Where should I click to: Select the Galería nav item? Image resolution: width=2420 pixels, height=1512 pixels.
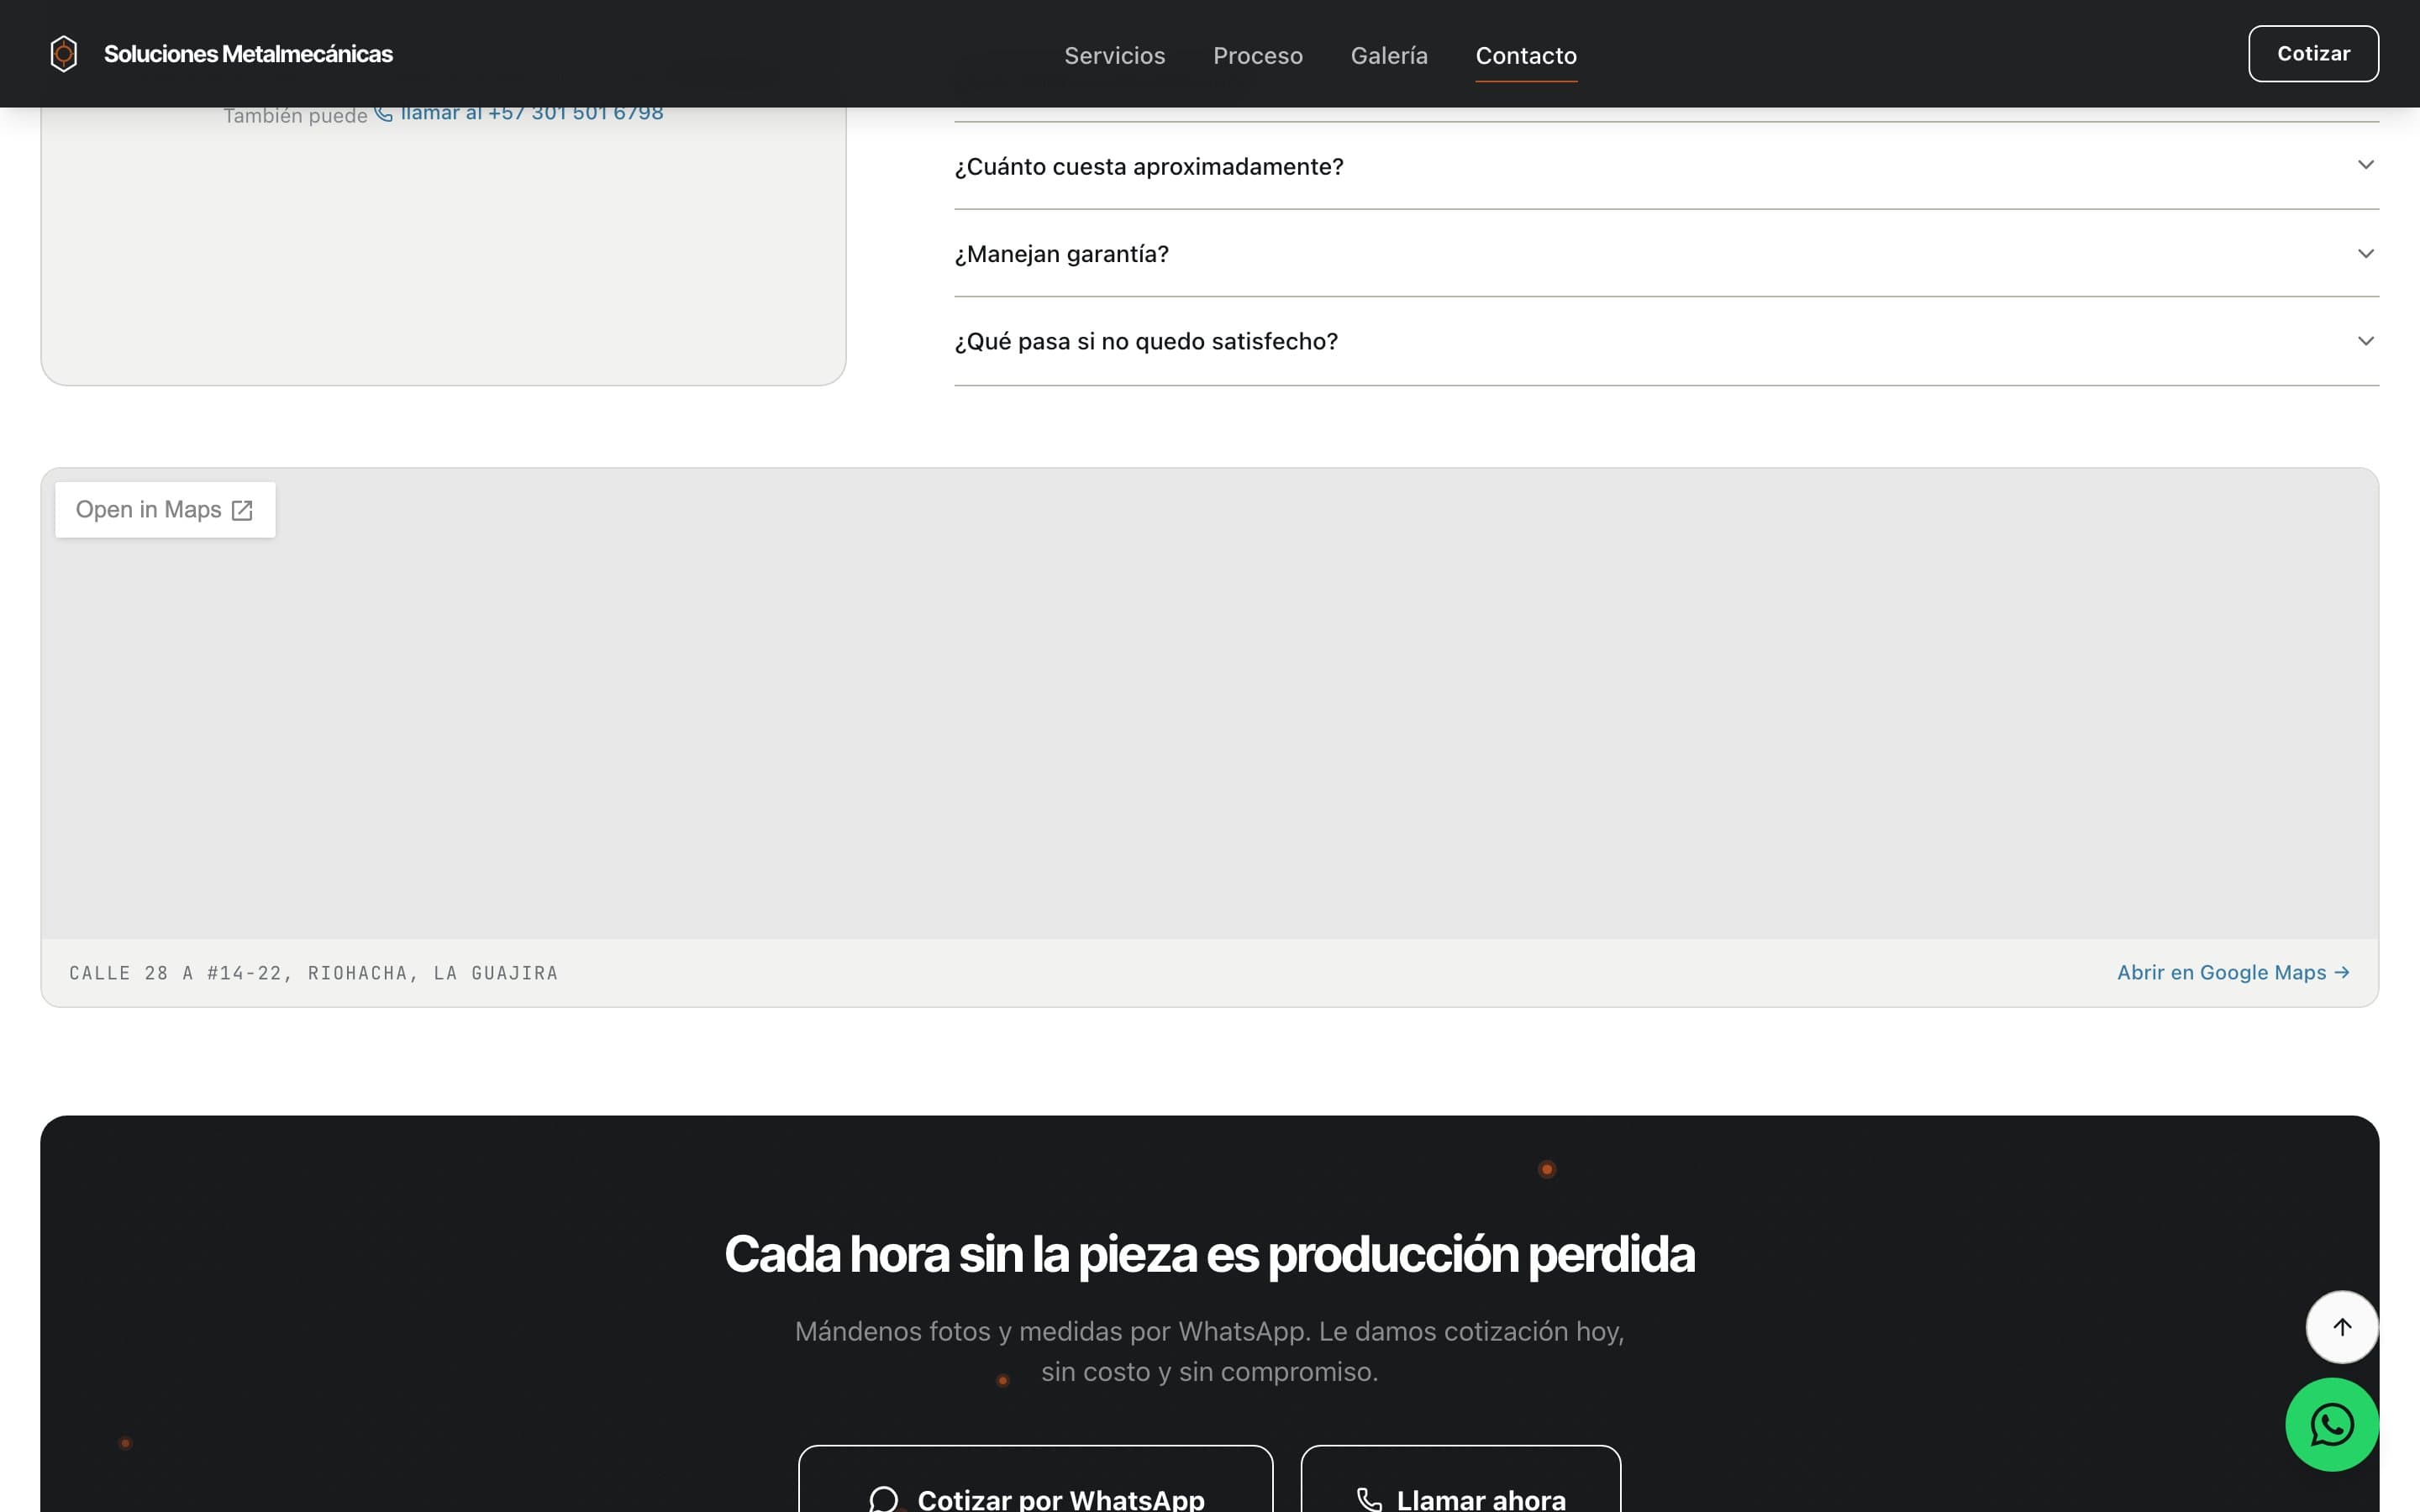click(1388, 56)
